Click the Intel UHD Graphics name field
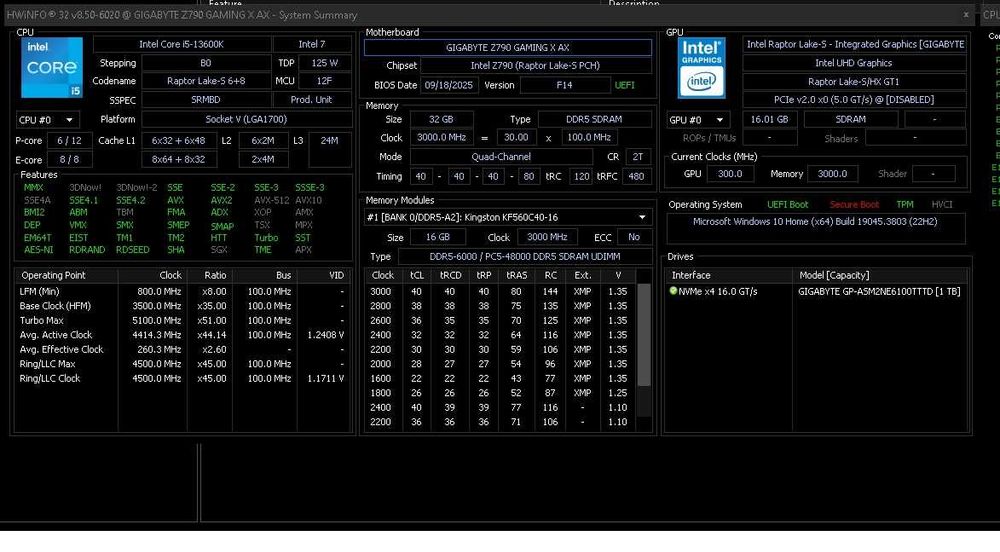 click(854, 62)
